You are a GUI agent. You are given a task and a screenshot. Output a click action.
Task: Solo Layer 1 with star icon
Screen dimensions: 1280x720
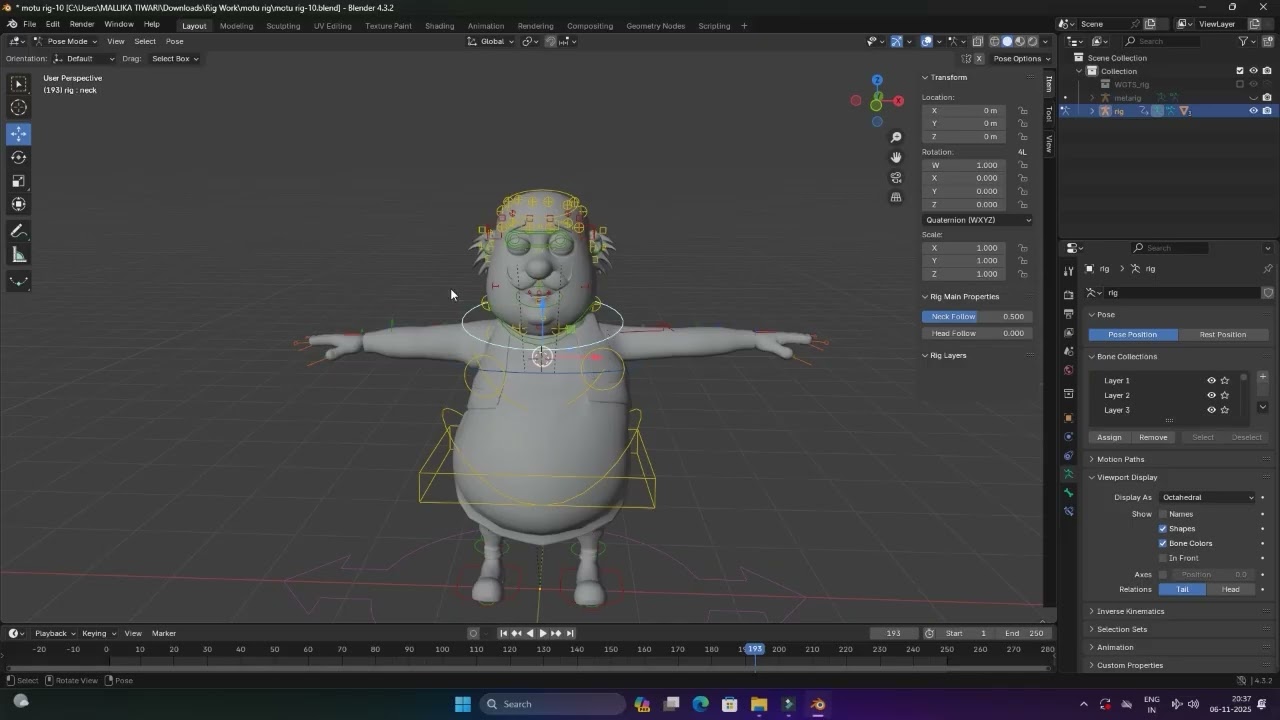[x=1225, y=381]
